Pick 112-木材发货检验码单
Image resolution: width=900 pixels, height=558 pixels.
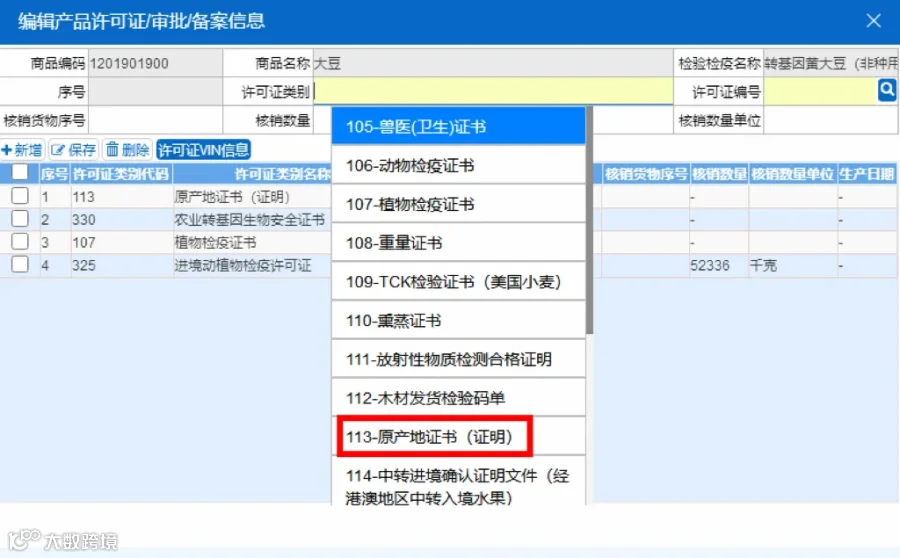pyautogui.click(x=458, y=398)
